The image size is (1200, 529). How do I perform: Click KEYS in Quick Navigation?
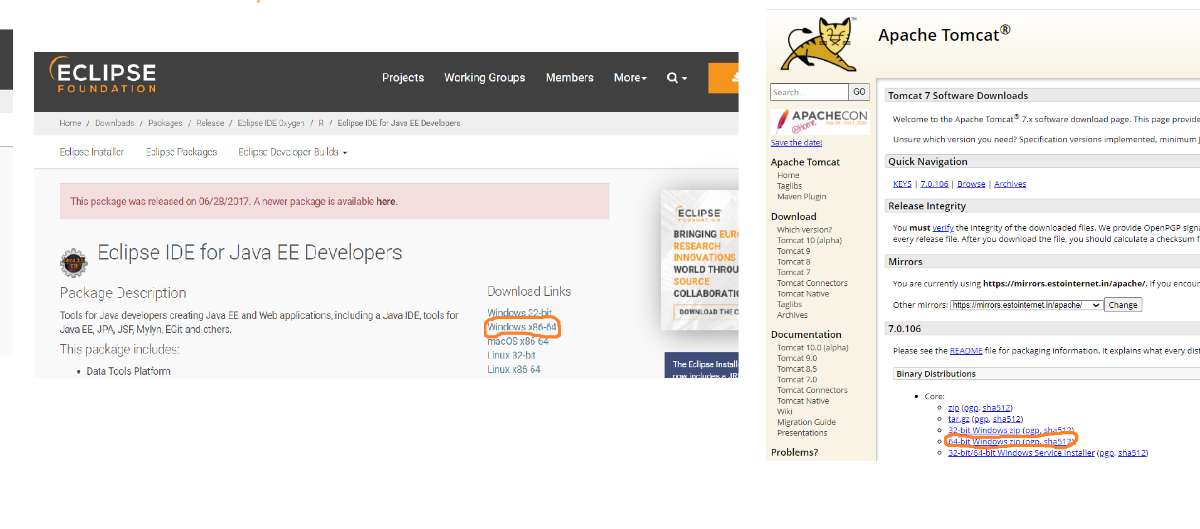(x=902, y=184)
